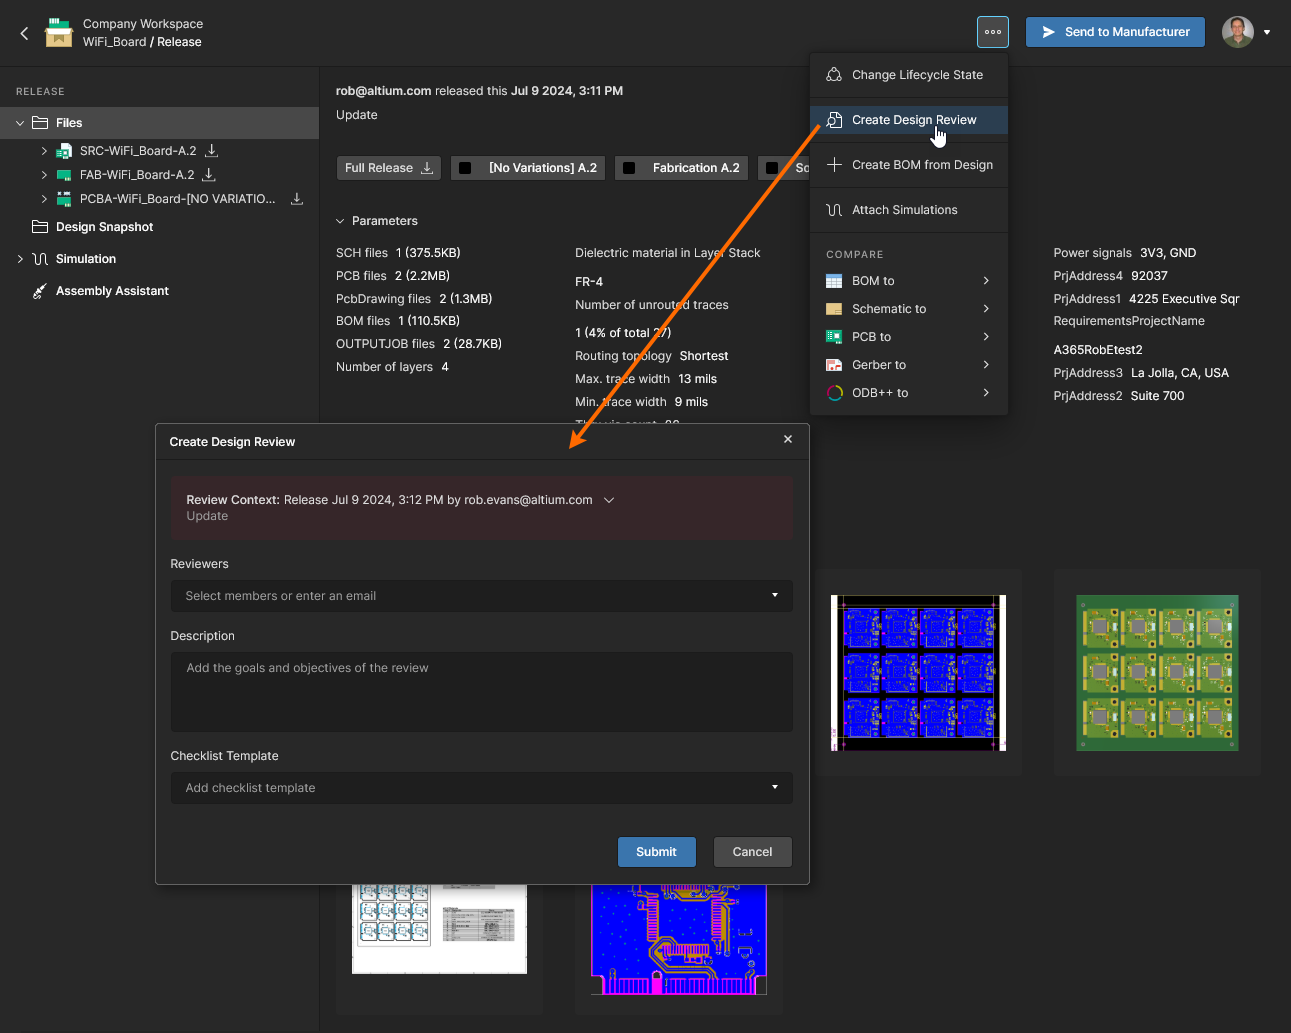The width and height of the screenshot is (1291, 1033).
Task: Click the Description text area
Action: coord(481,692)
